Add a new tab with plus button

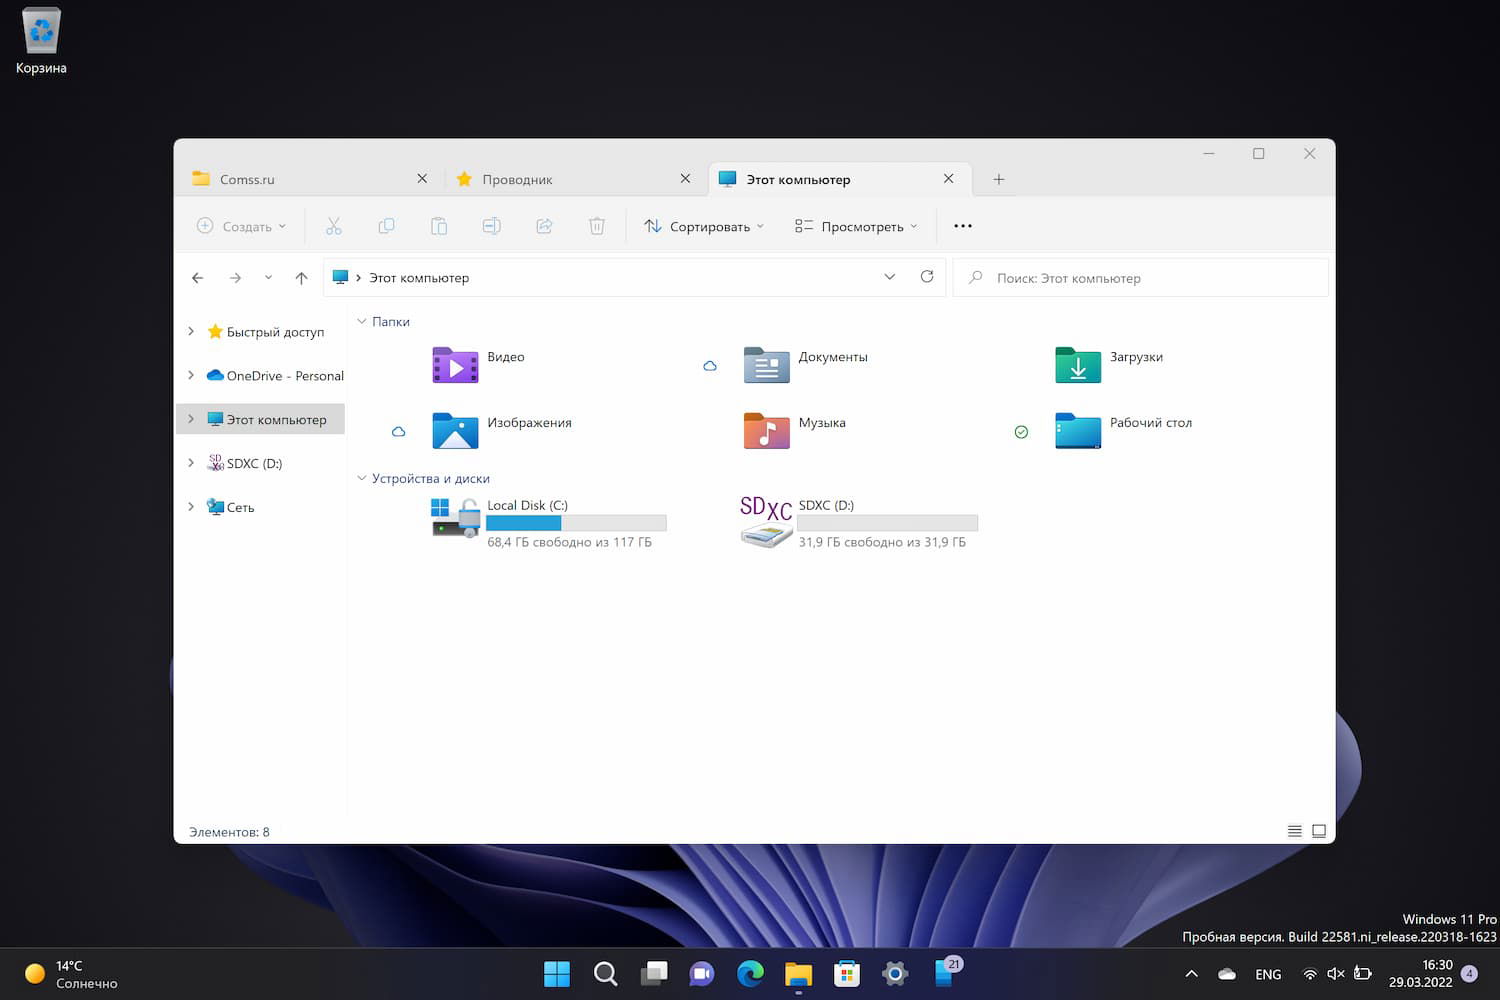pos(998,179)
